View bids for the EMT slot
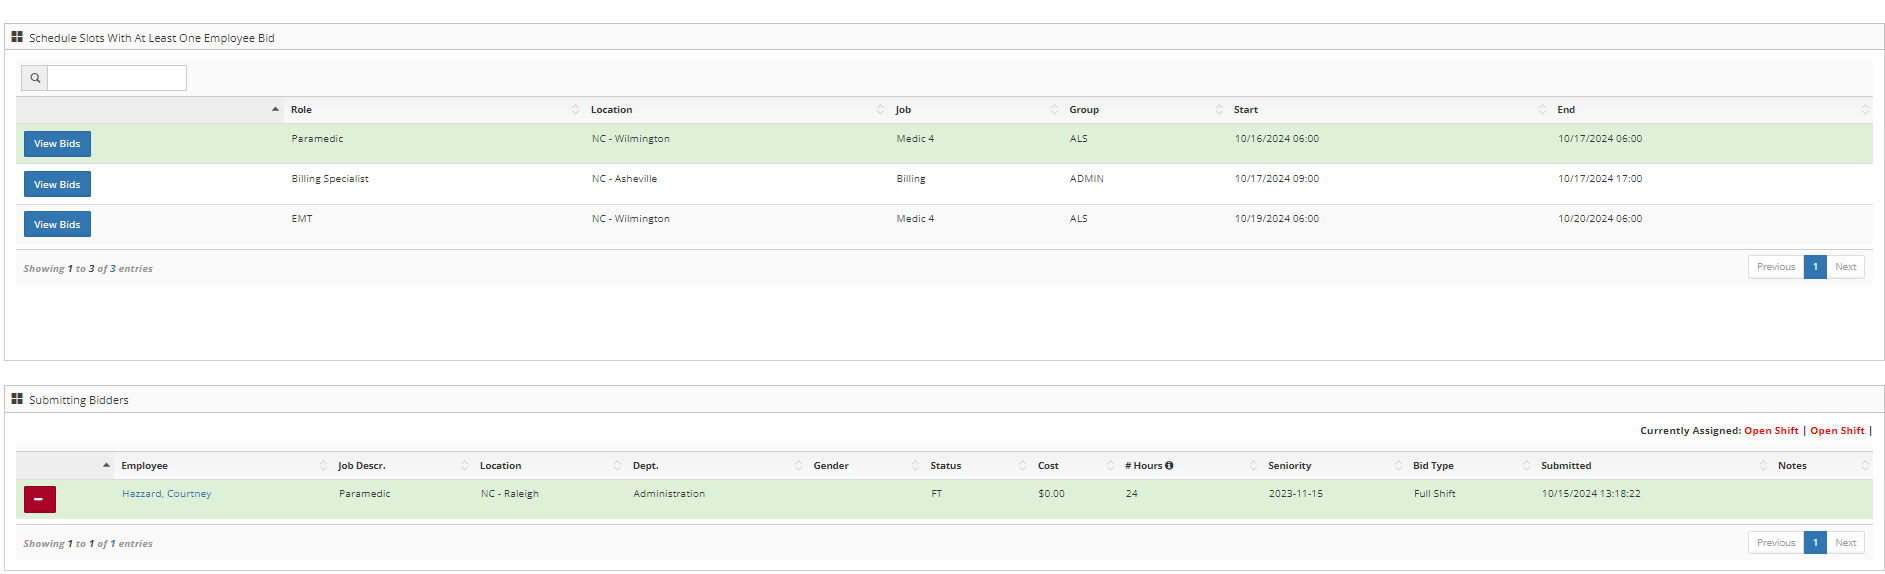Screen dimensions: 1885x574 [57, 224]
